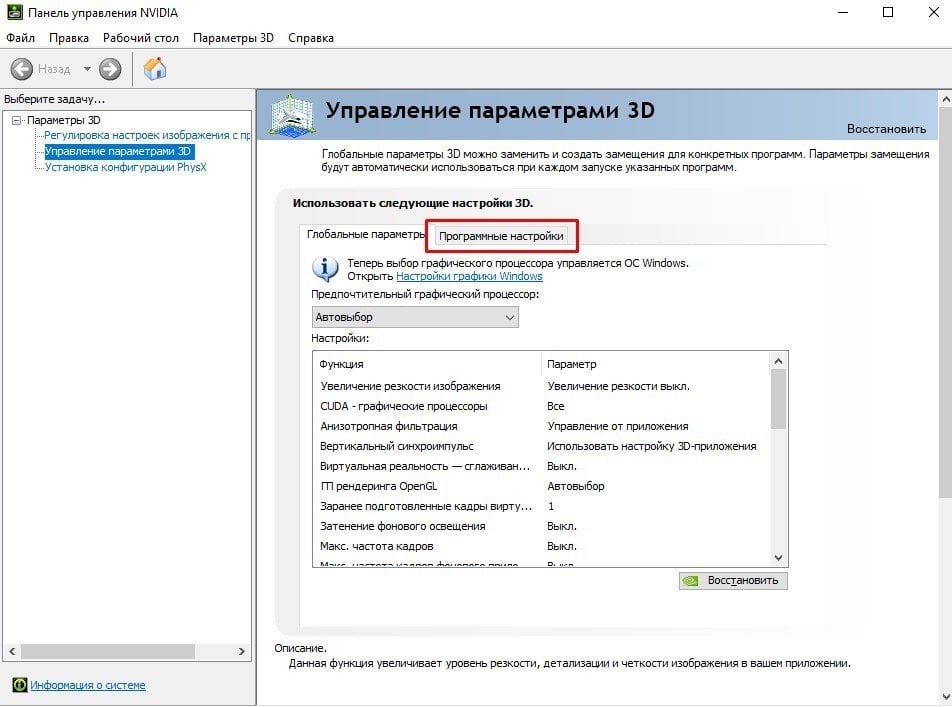The width and height of the screenshot is (952, 707).
Task: Open Настройки графики Windows link
Action: 469,276
